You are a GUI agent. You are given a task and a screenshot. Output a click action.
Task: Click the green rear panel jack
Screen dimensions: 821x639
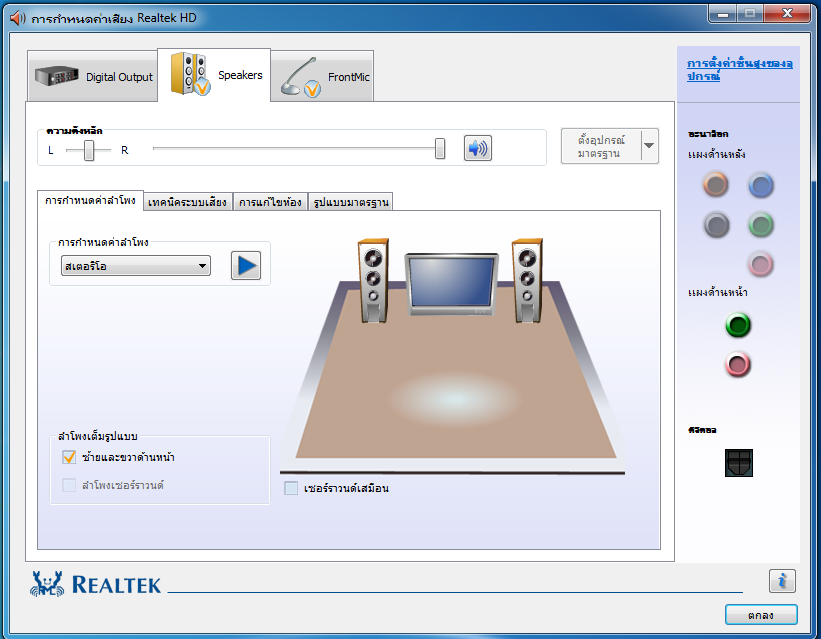[761, 225]
